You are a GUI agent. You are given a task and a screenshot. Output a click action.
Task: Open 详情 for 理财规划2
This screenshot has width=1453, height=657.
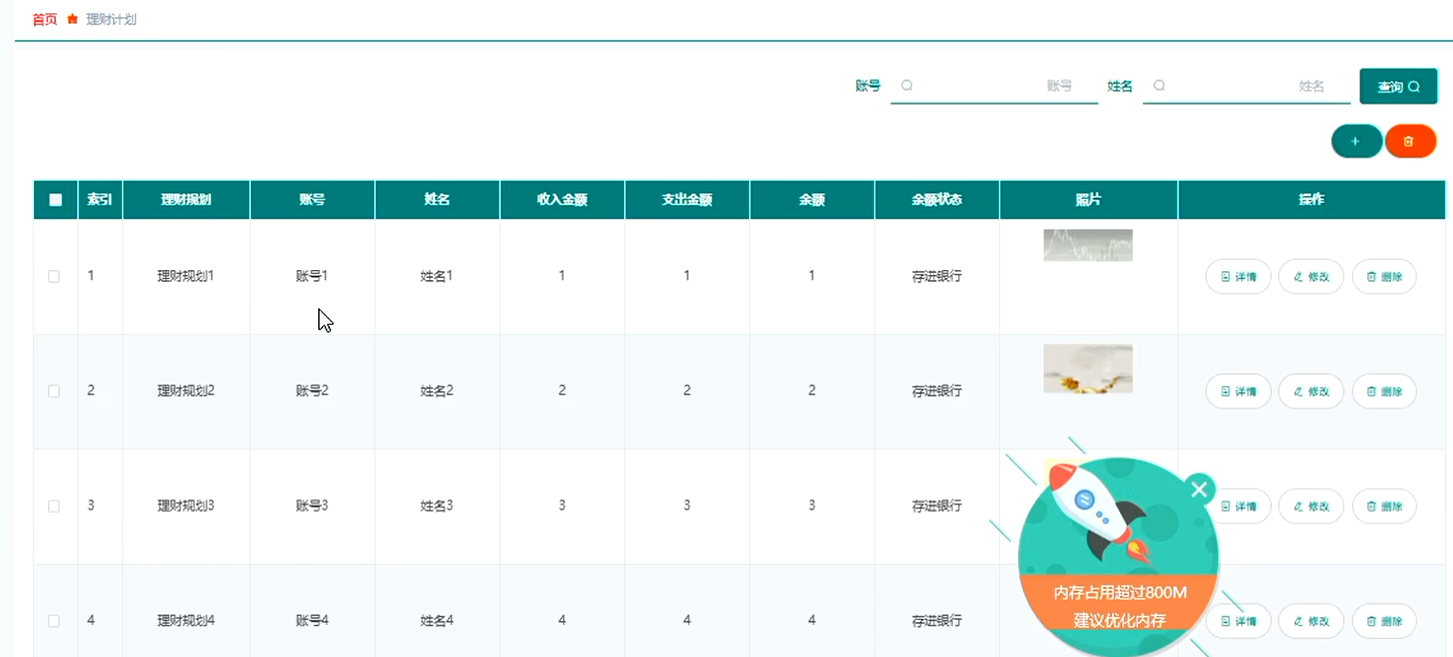1237,391
